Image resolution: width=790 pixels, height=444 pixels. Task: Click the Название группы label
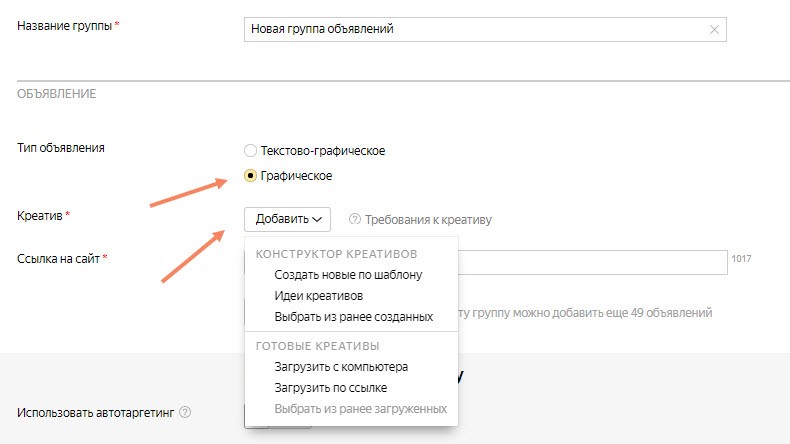65,24
